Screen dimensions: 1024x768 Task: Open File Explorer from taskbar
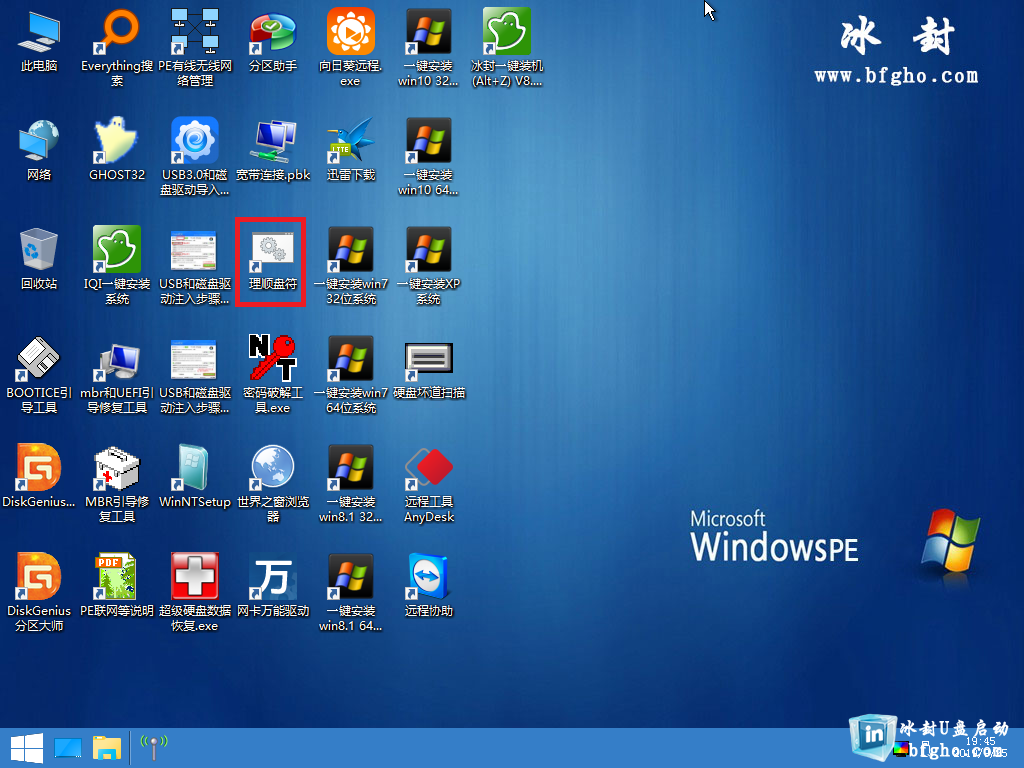click(x=106, y=748)
